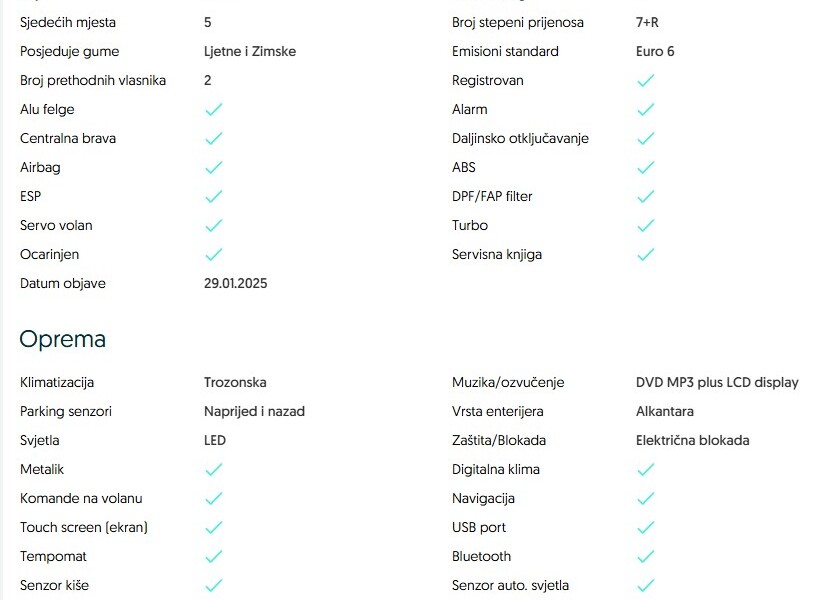Click the Servisna knjiga checkmark
Image resolution: width=826 pixels, height=600 pixels.
(646, 254)
